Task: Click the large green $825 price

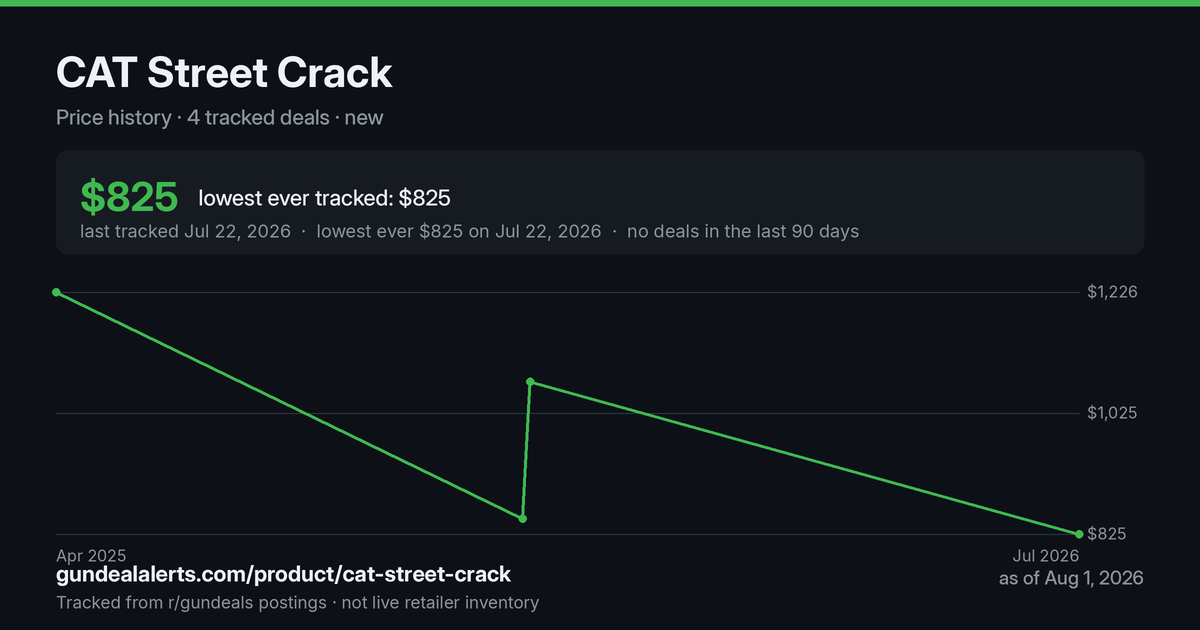Action: coord(129,197)
